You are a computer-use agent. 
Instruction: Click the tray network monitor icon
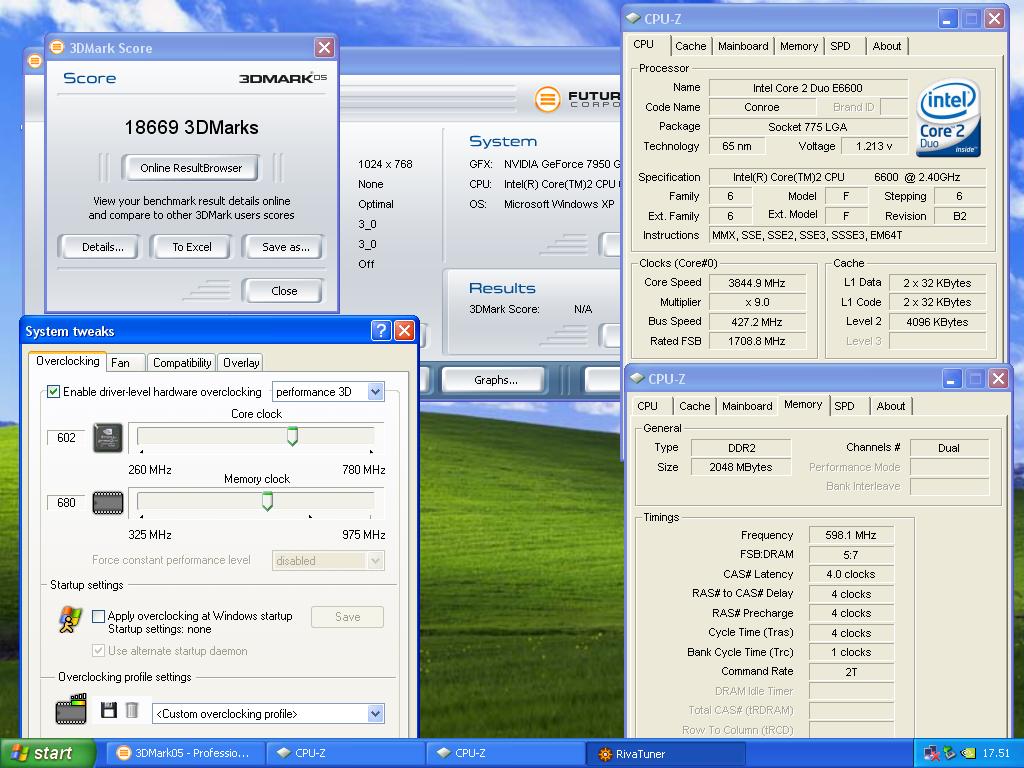pyautogui.click(x=931, y=754)
